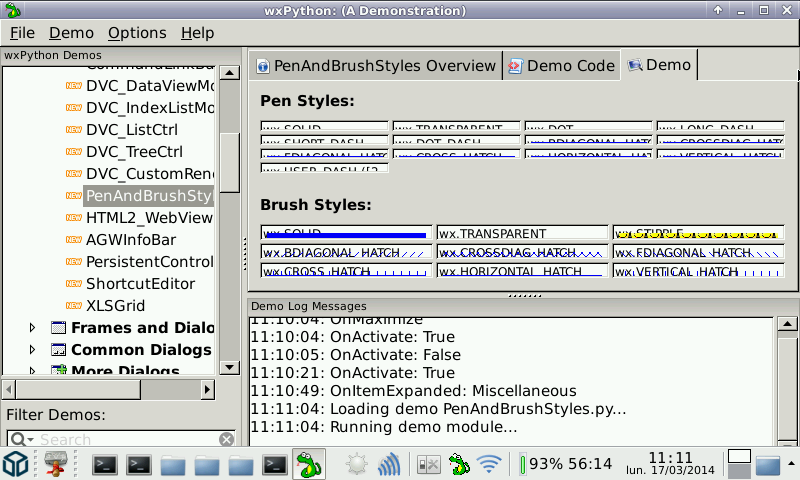Image resolution: width=800 pixels, height=480 pixels.
Task: Click the log messages scrollbar up arrow
Action: coord(787,323)
